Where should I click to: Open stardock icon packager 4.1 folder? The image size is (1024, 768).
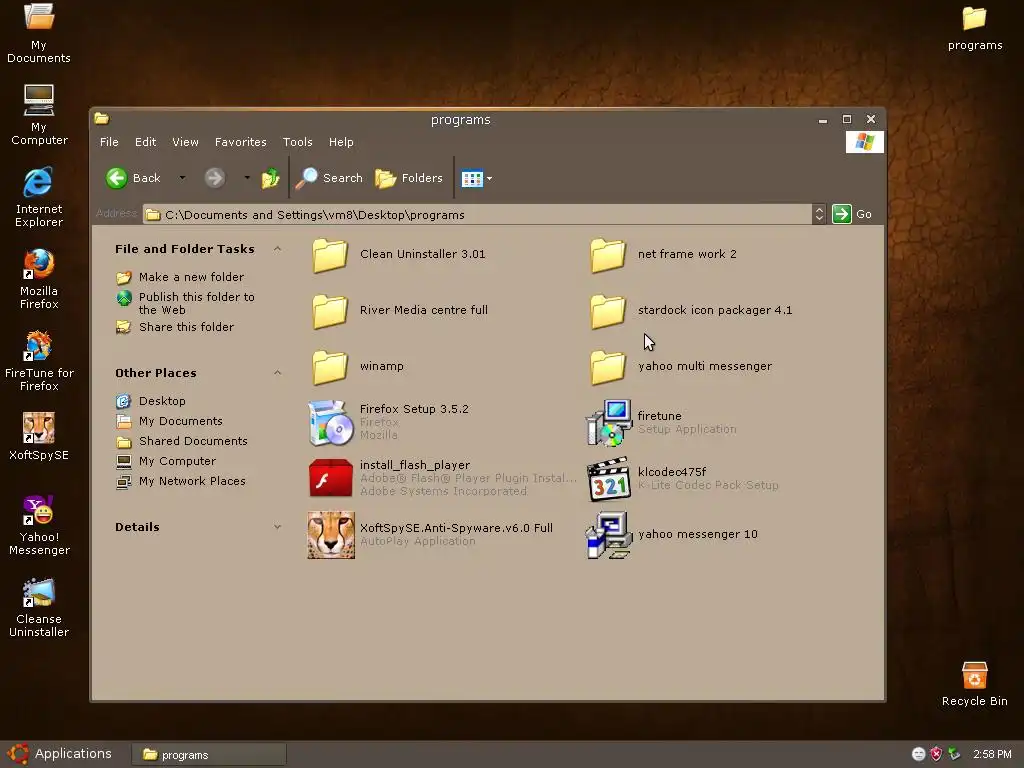(608, 311)
